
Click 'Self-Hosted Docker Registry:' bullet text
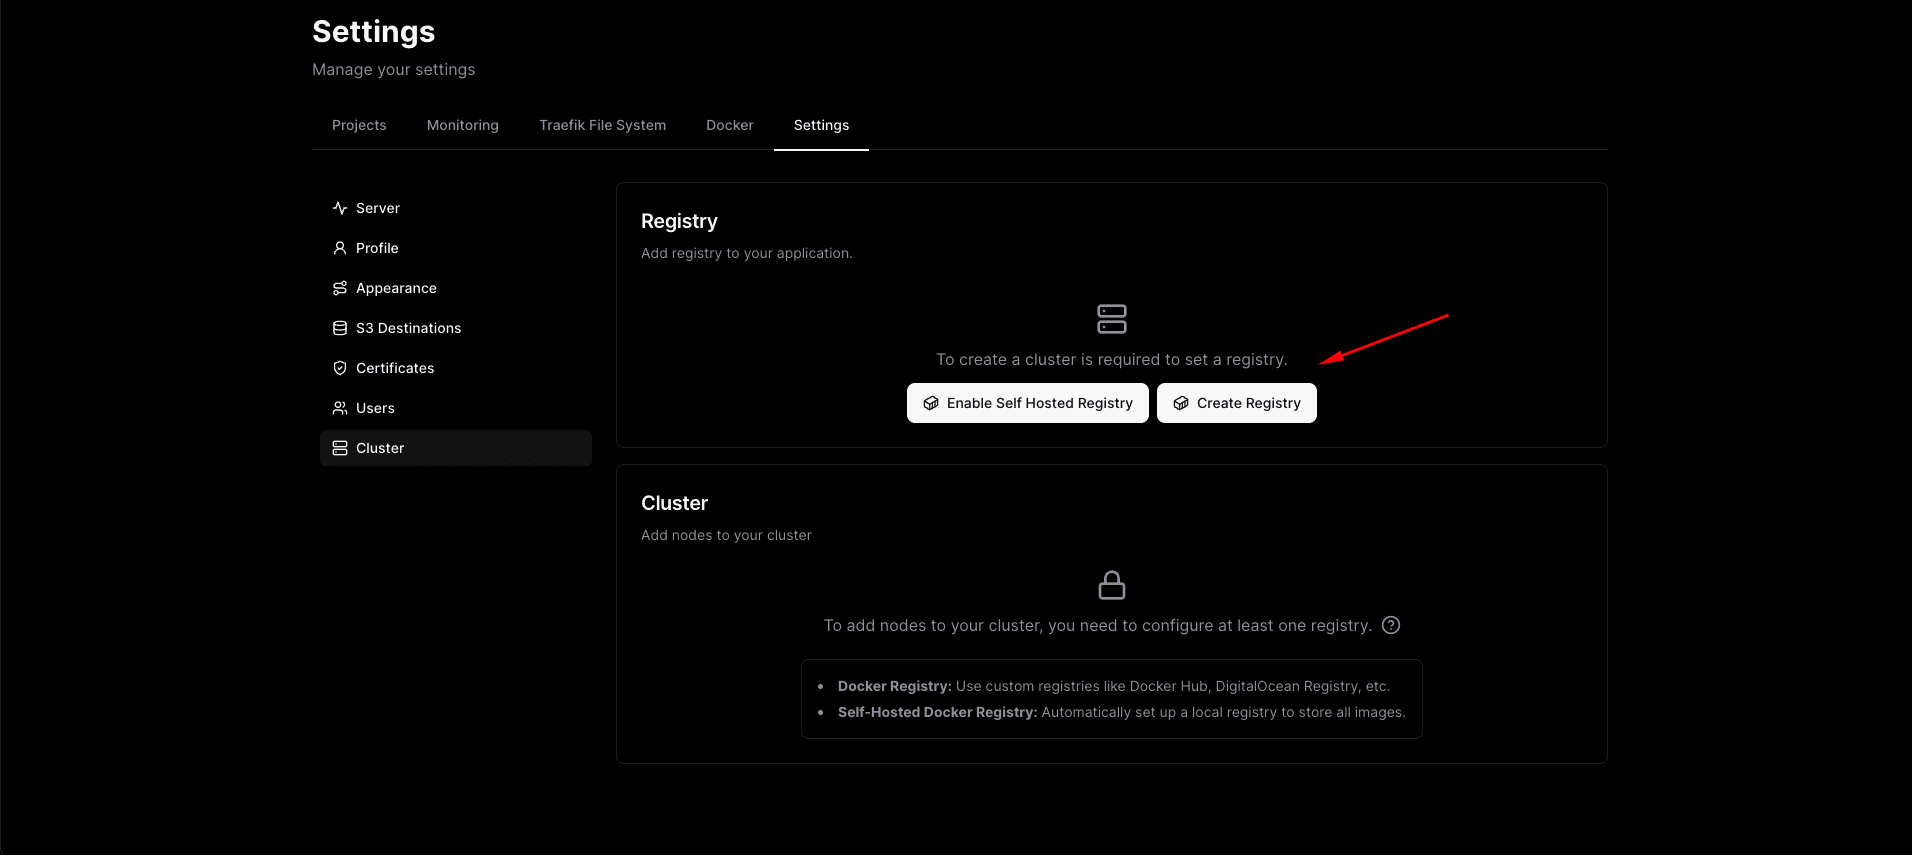coord(938,712)
